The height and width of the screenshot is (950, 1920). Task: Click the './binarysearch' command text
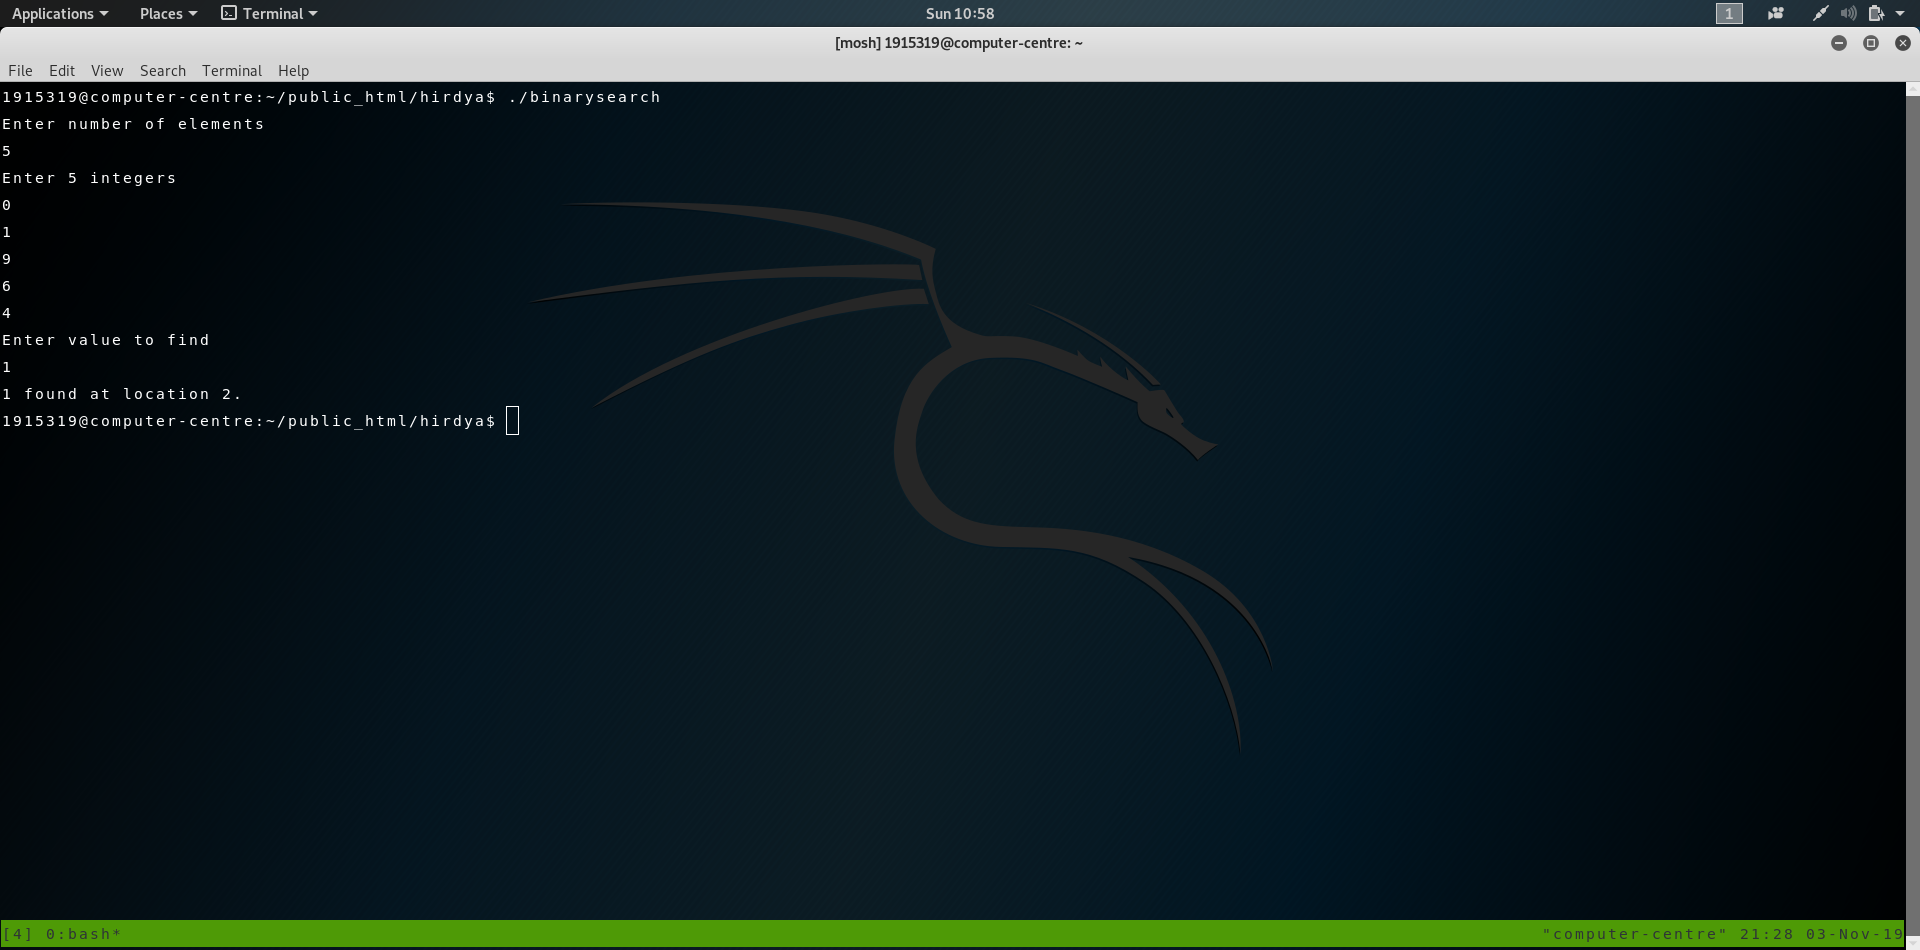[x=584, y=97]
